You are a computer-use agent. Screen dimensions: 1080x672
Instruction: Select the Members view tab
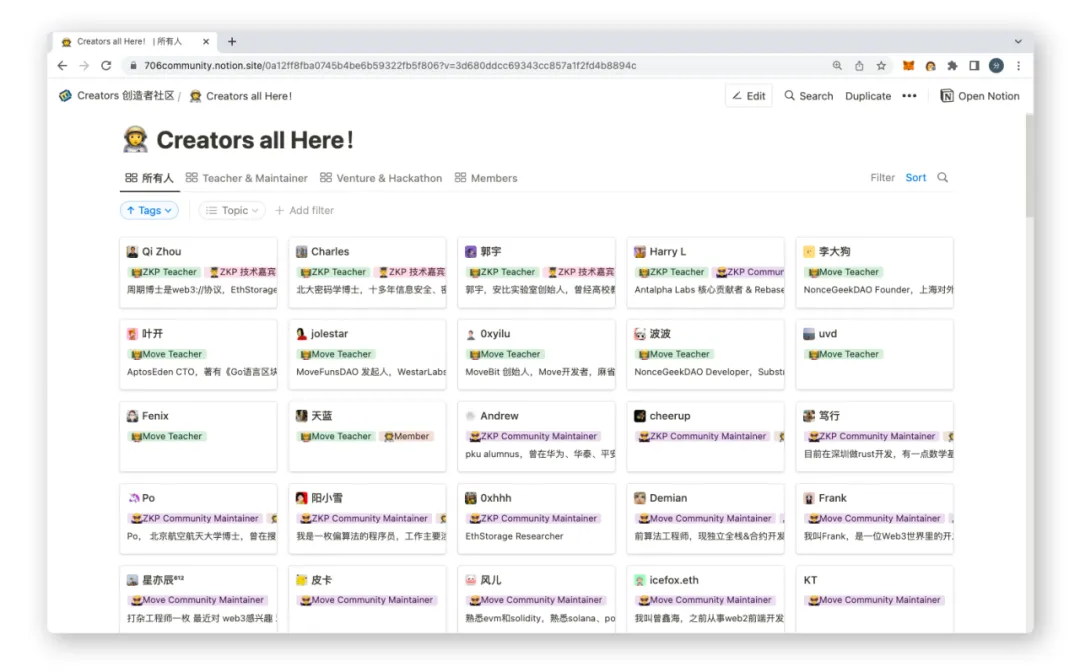(x=486, y=178)
